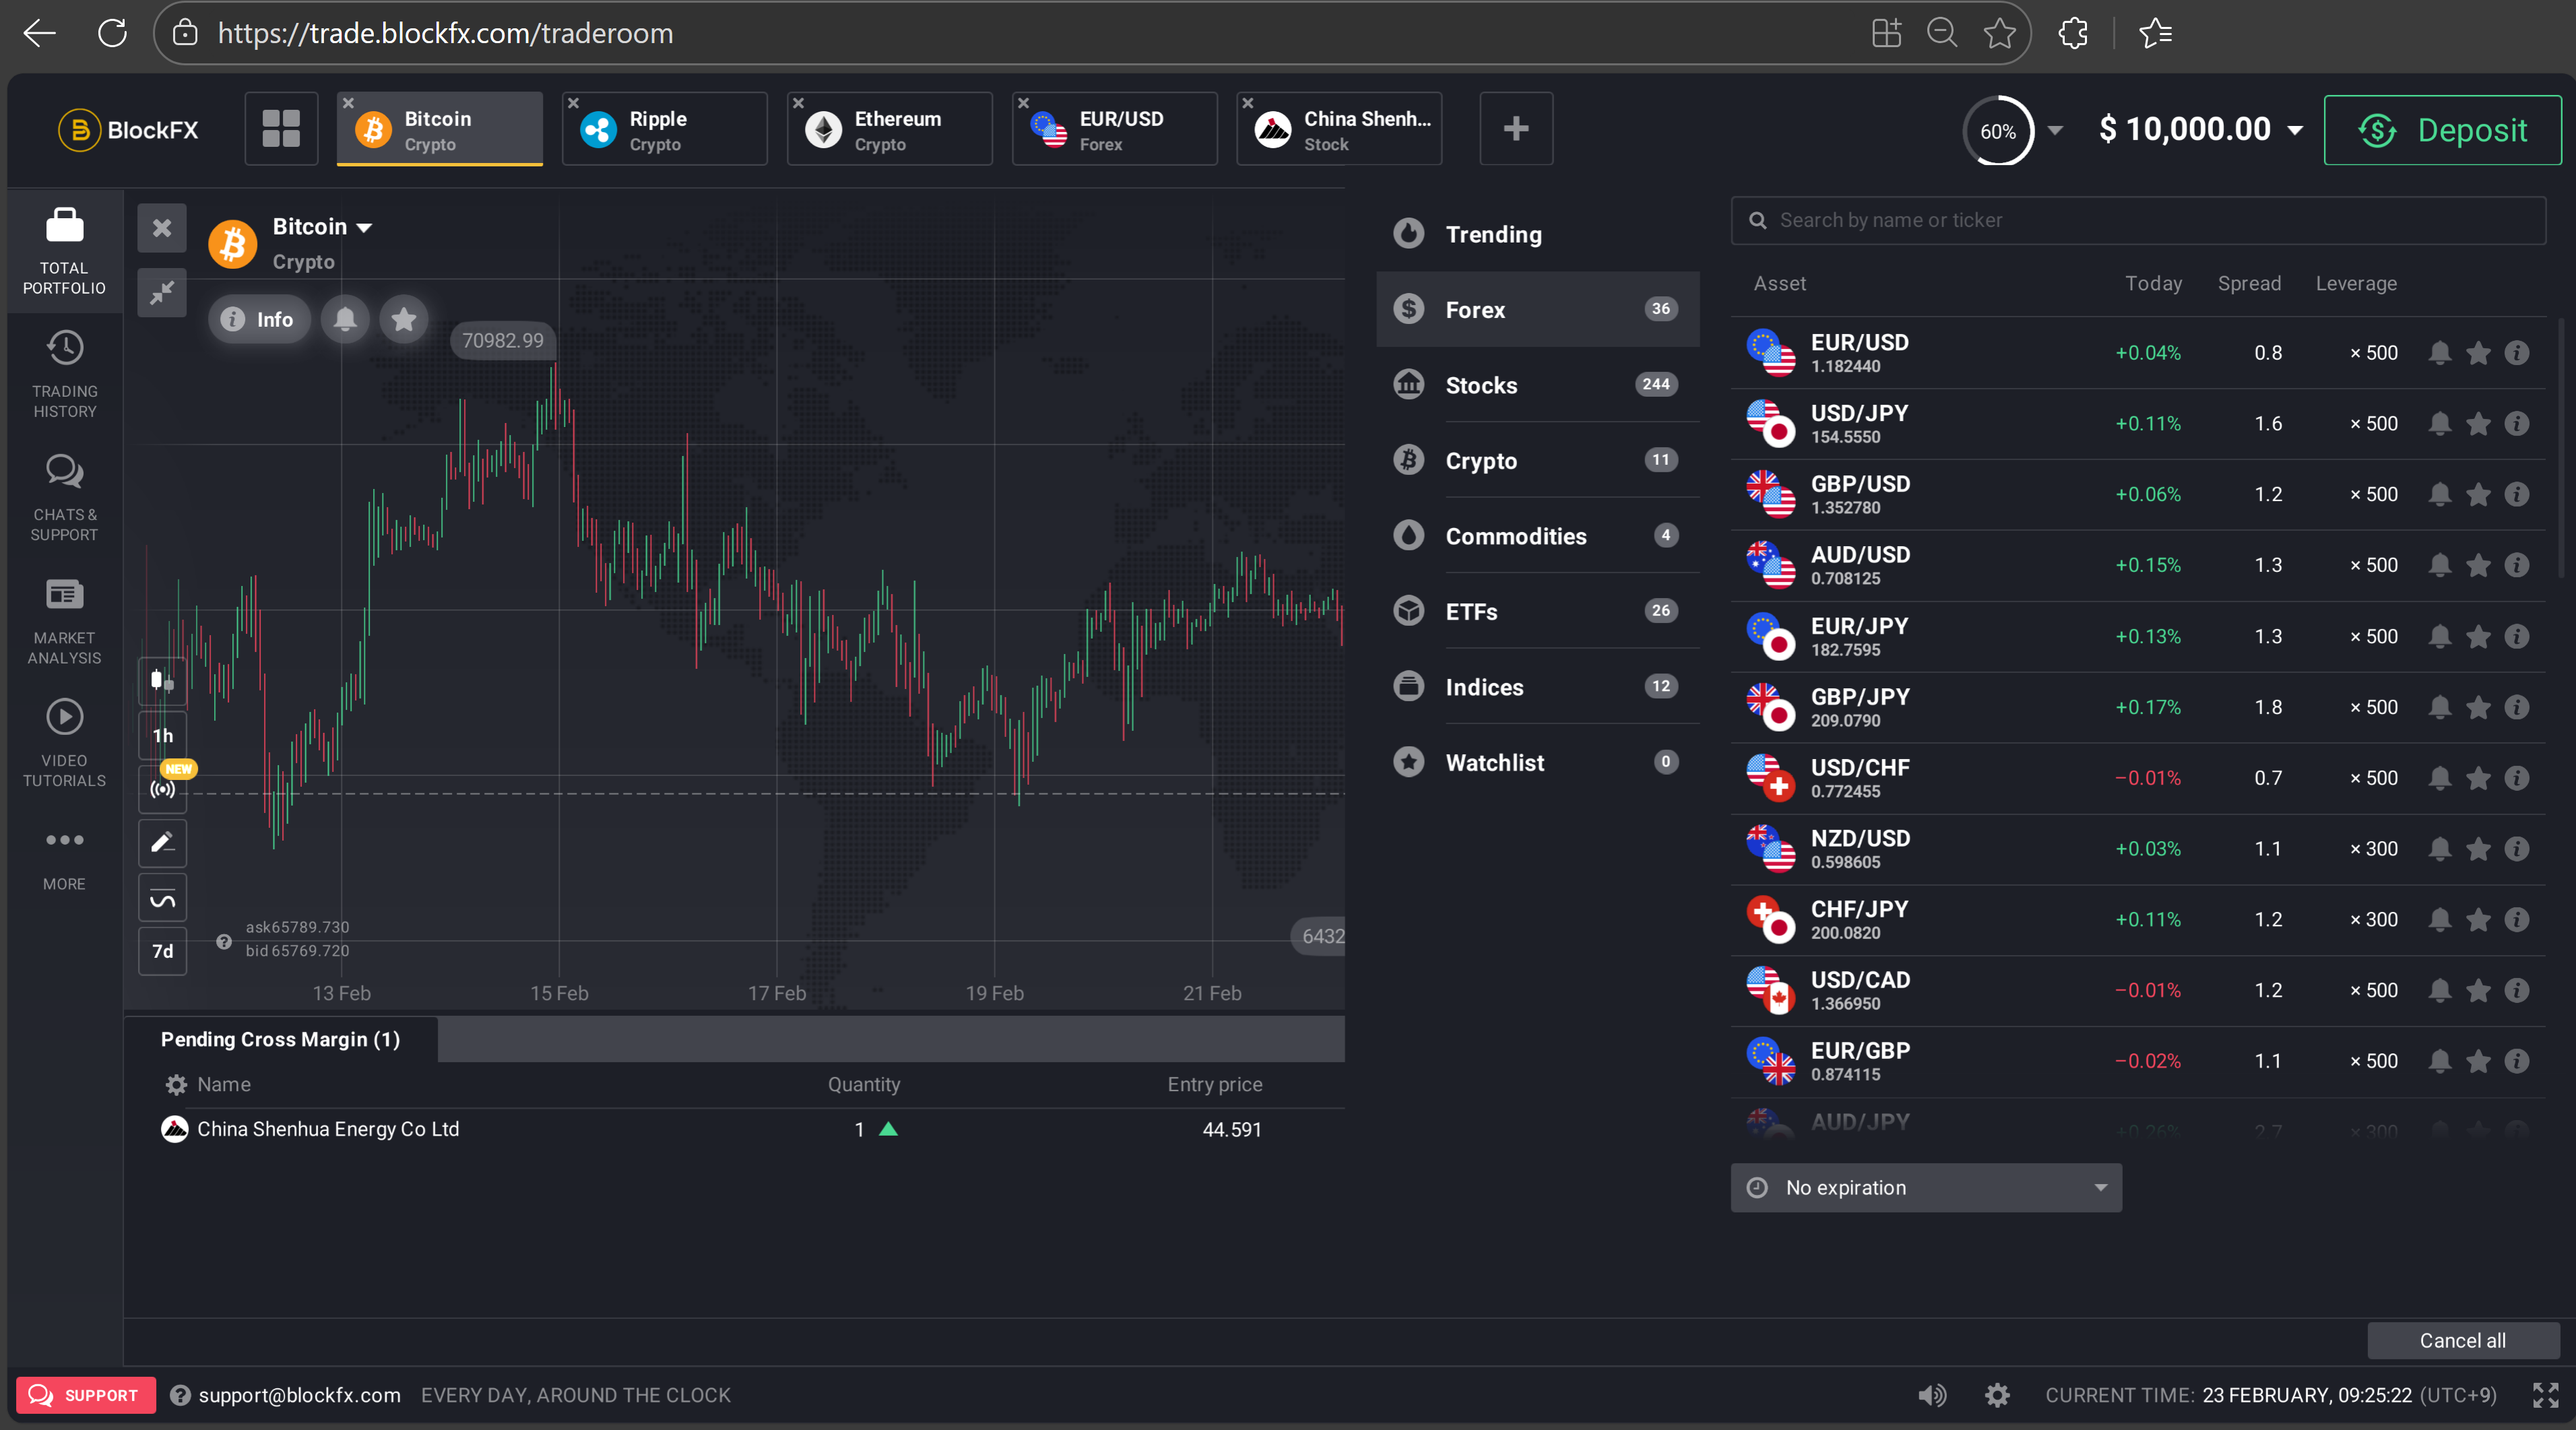The width and height of the screenshot is (2576, 1430).
Task: Open info for USD/CAD row
Action: coord(2517,990)
